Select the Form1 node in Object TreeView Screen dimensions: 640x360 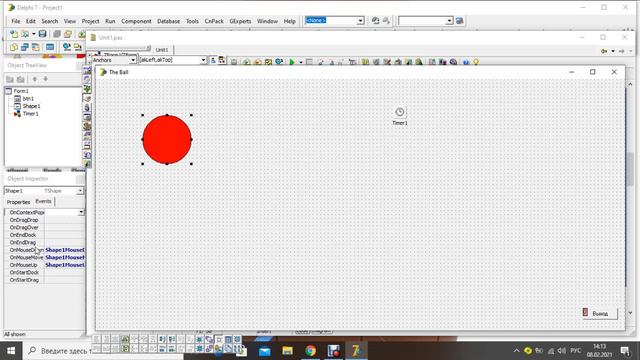tap(20, 91)
